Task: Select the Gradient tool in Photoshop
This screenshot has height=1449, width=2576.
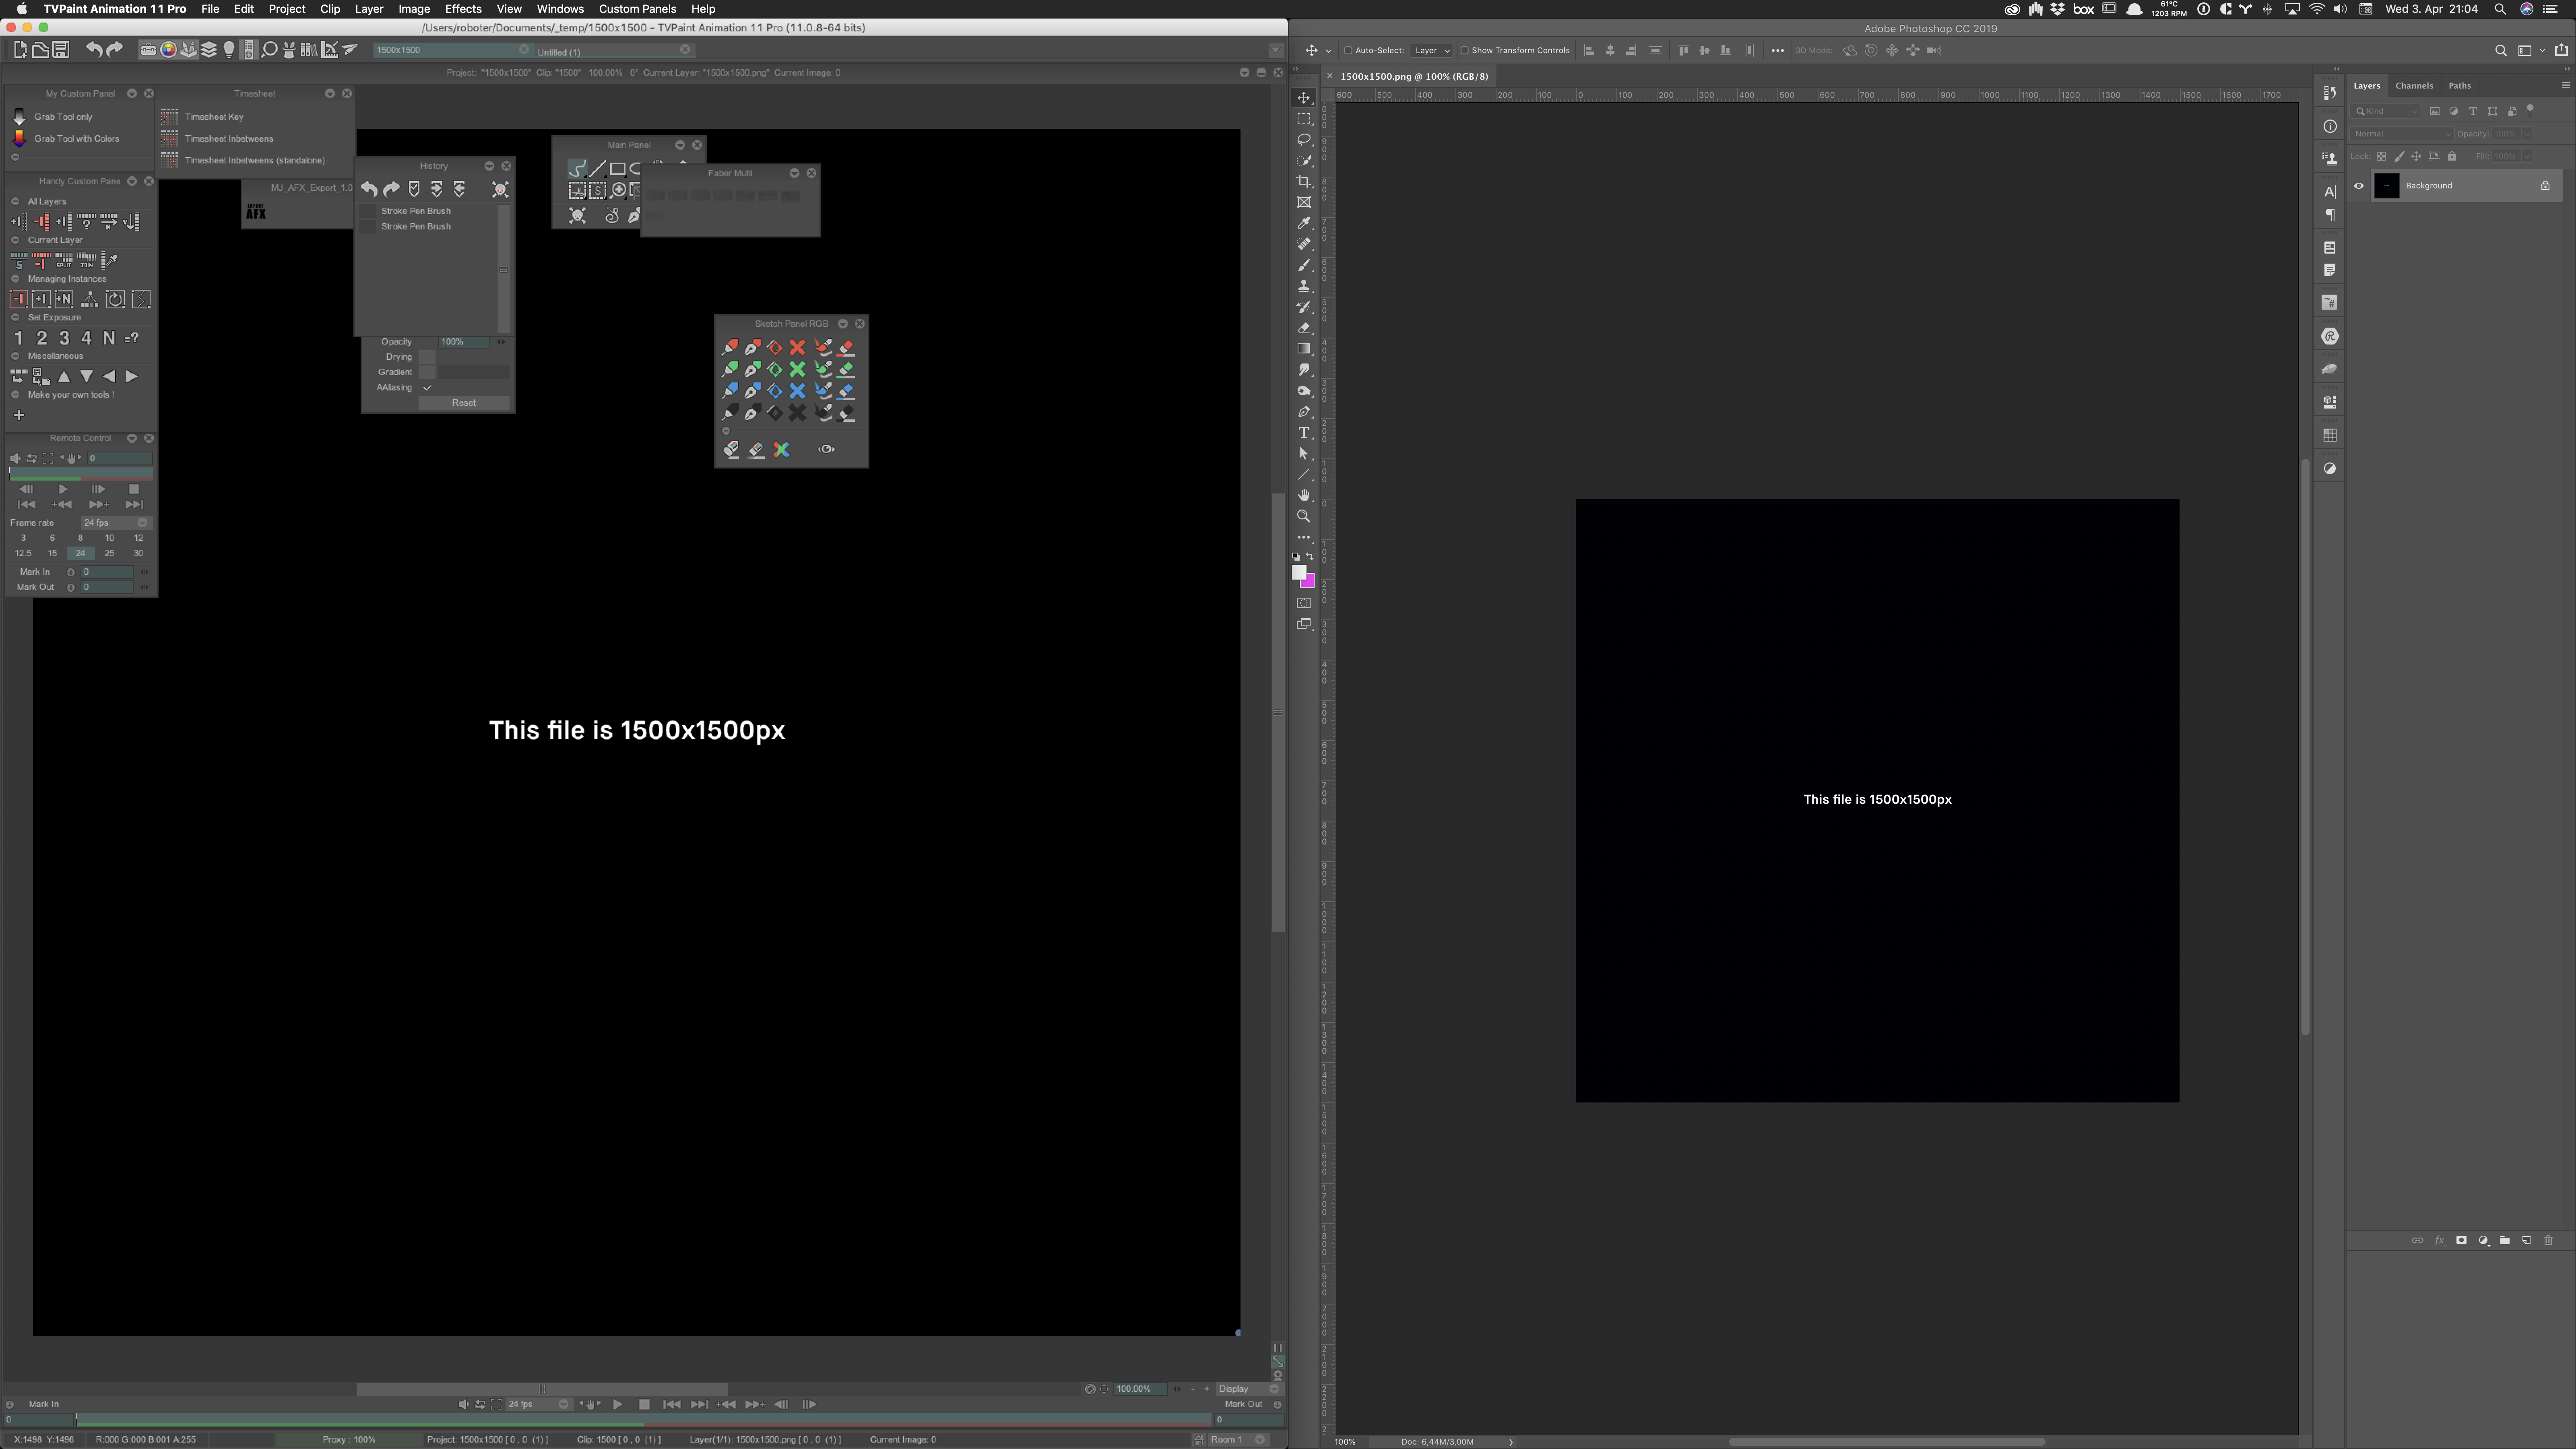Action: [1304, 349]
